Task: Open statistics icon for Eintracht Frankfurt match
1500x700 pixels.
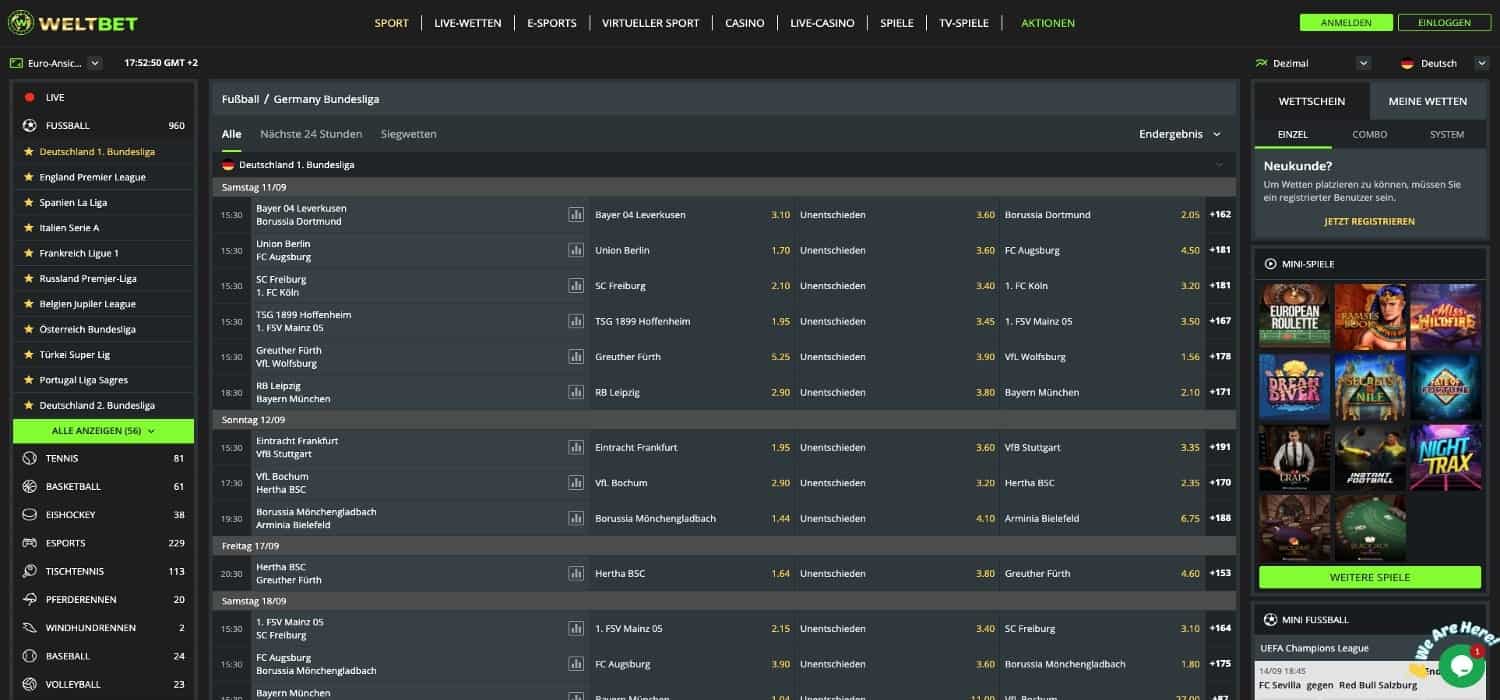Action: [x=576, y=447]
